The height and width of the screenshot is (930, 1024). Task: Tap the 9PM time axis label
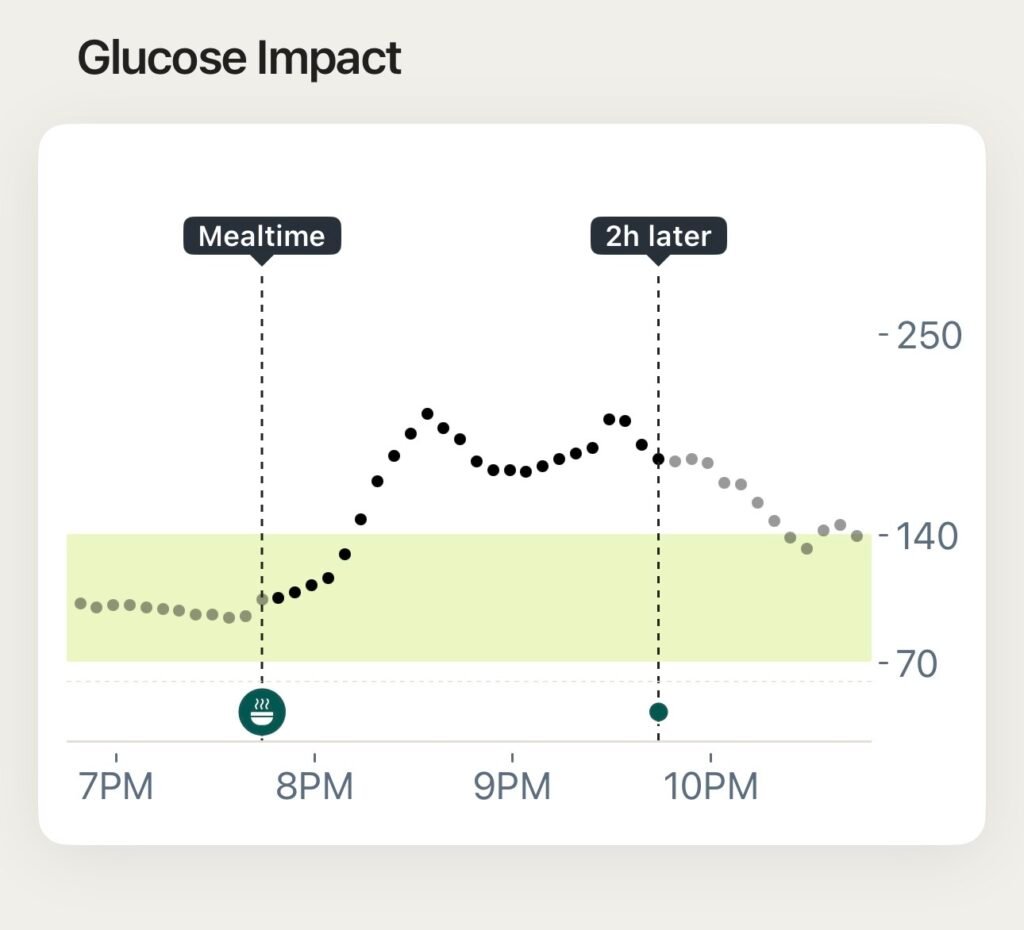pos(512,786)
